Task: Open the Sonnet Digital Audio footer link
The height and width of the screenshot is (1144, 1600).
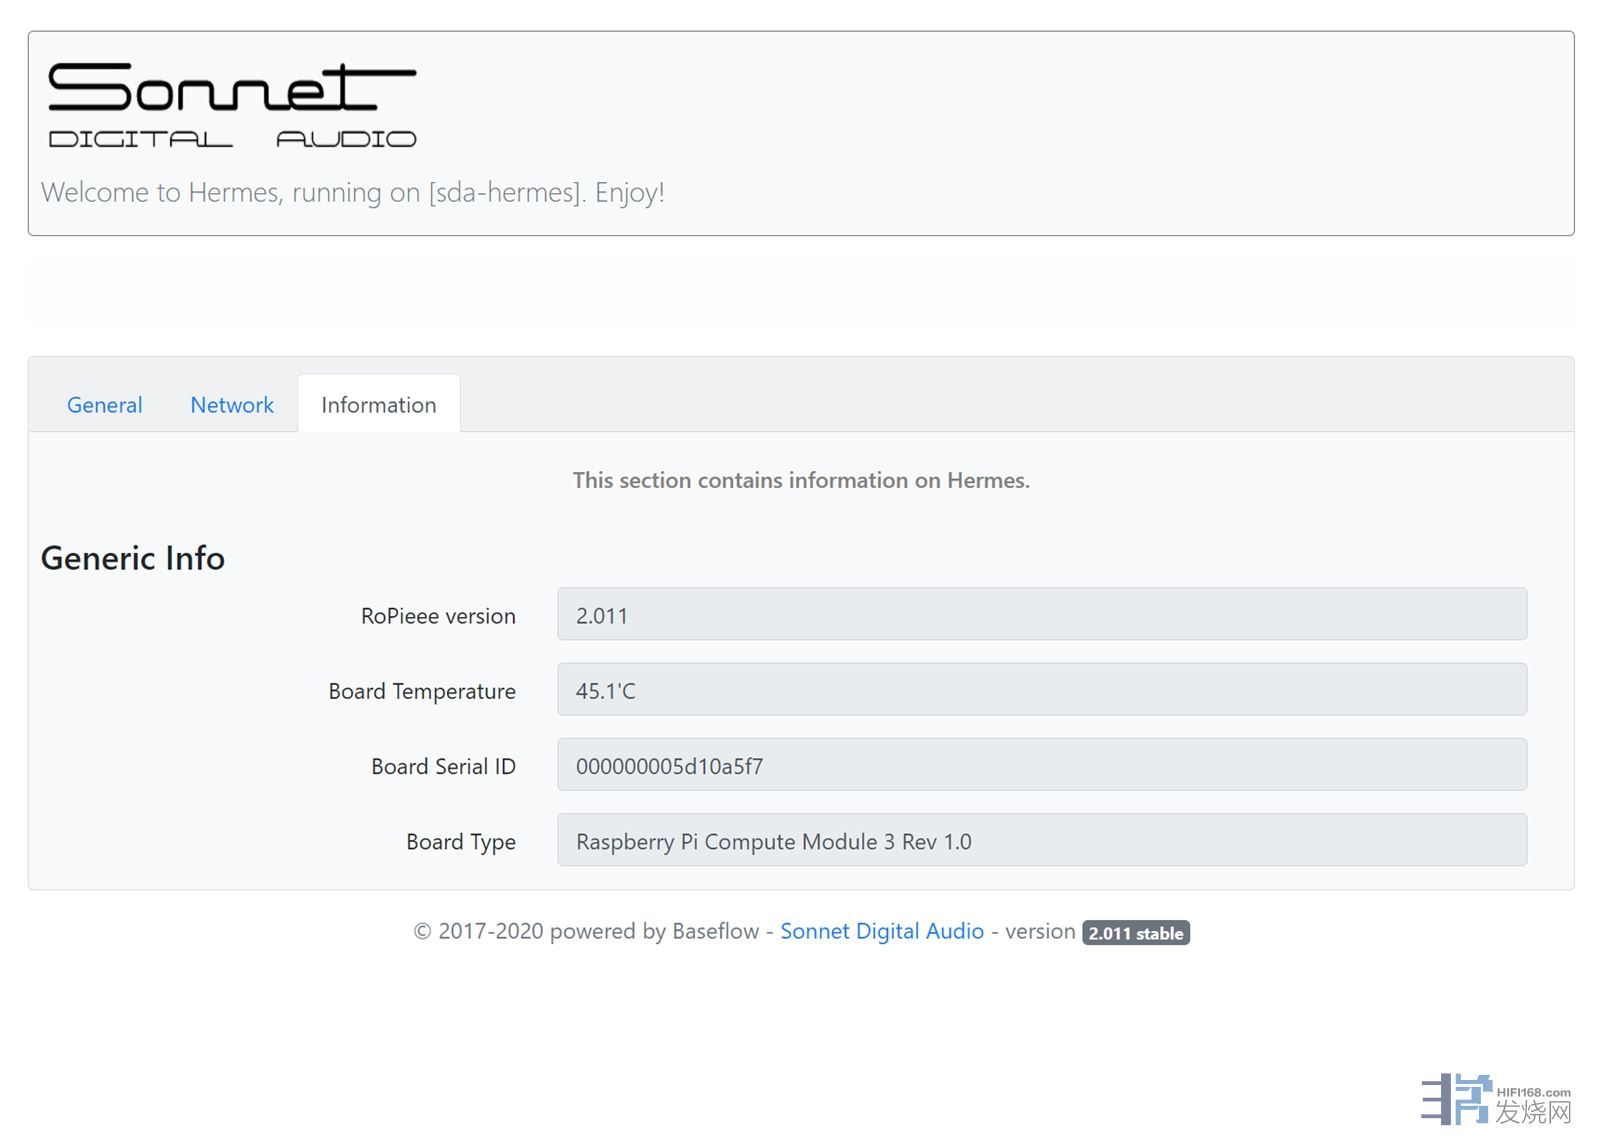Action: (x=881, y=931)
